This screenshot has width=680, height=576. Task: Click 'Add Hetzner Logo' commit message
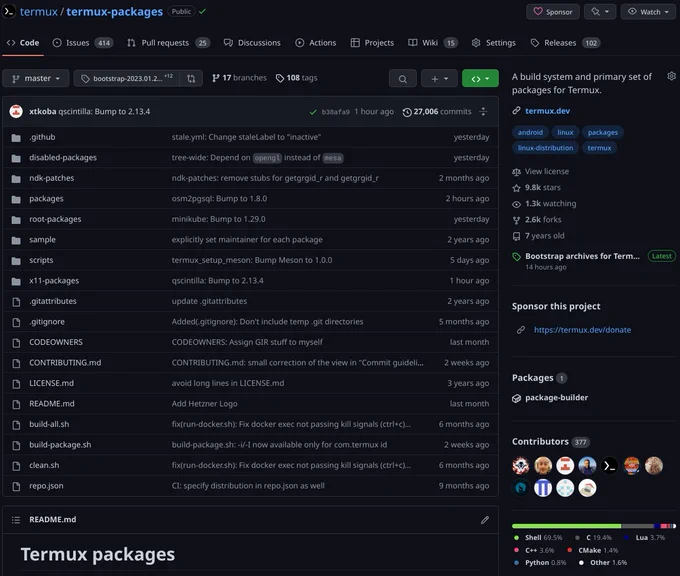204,404
